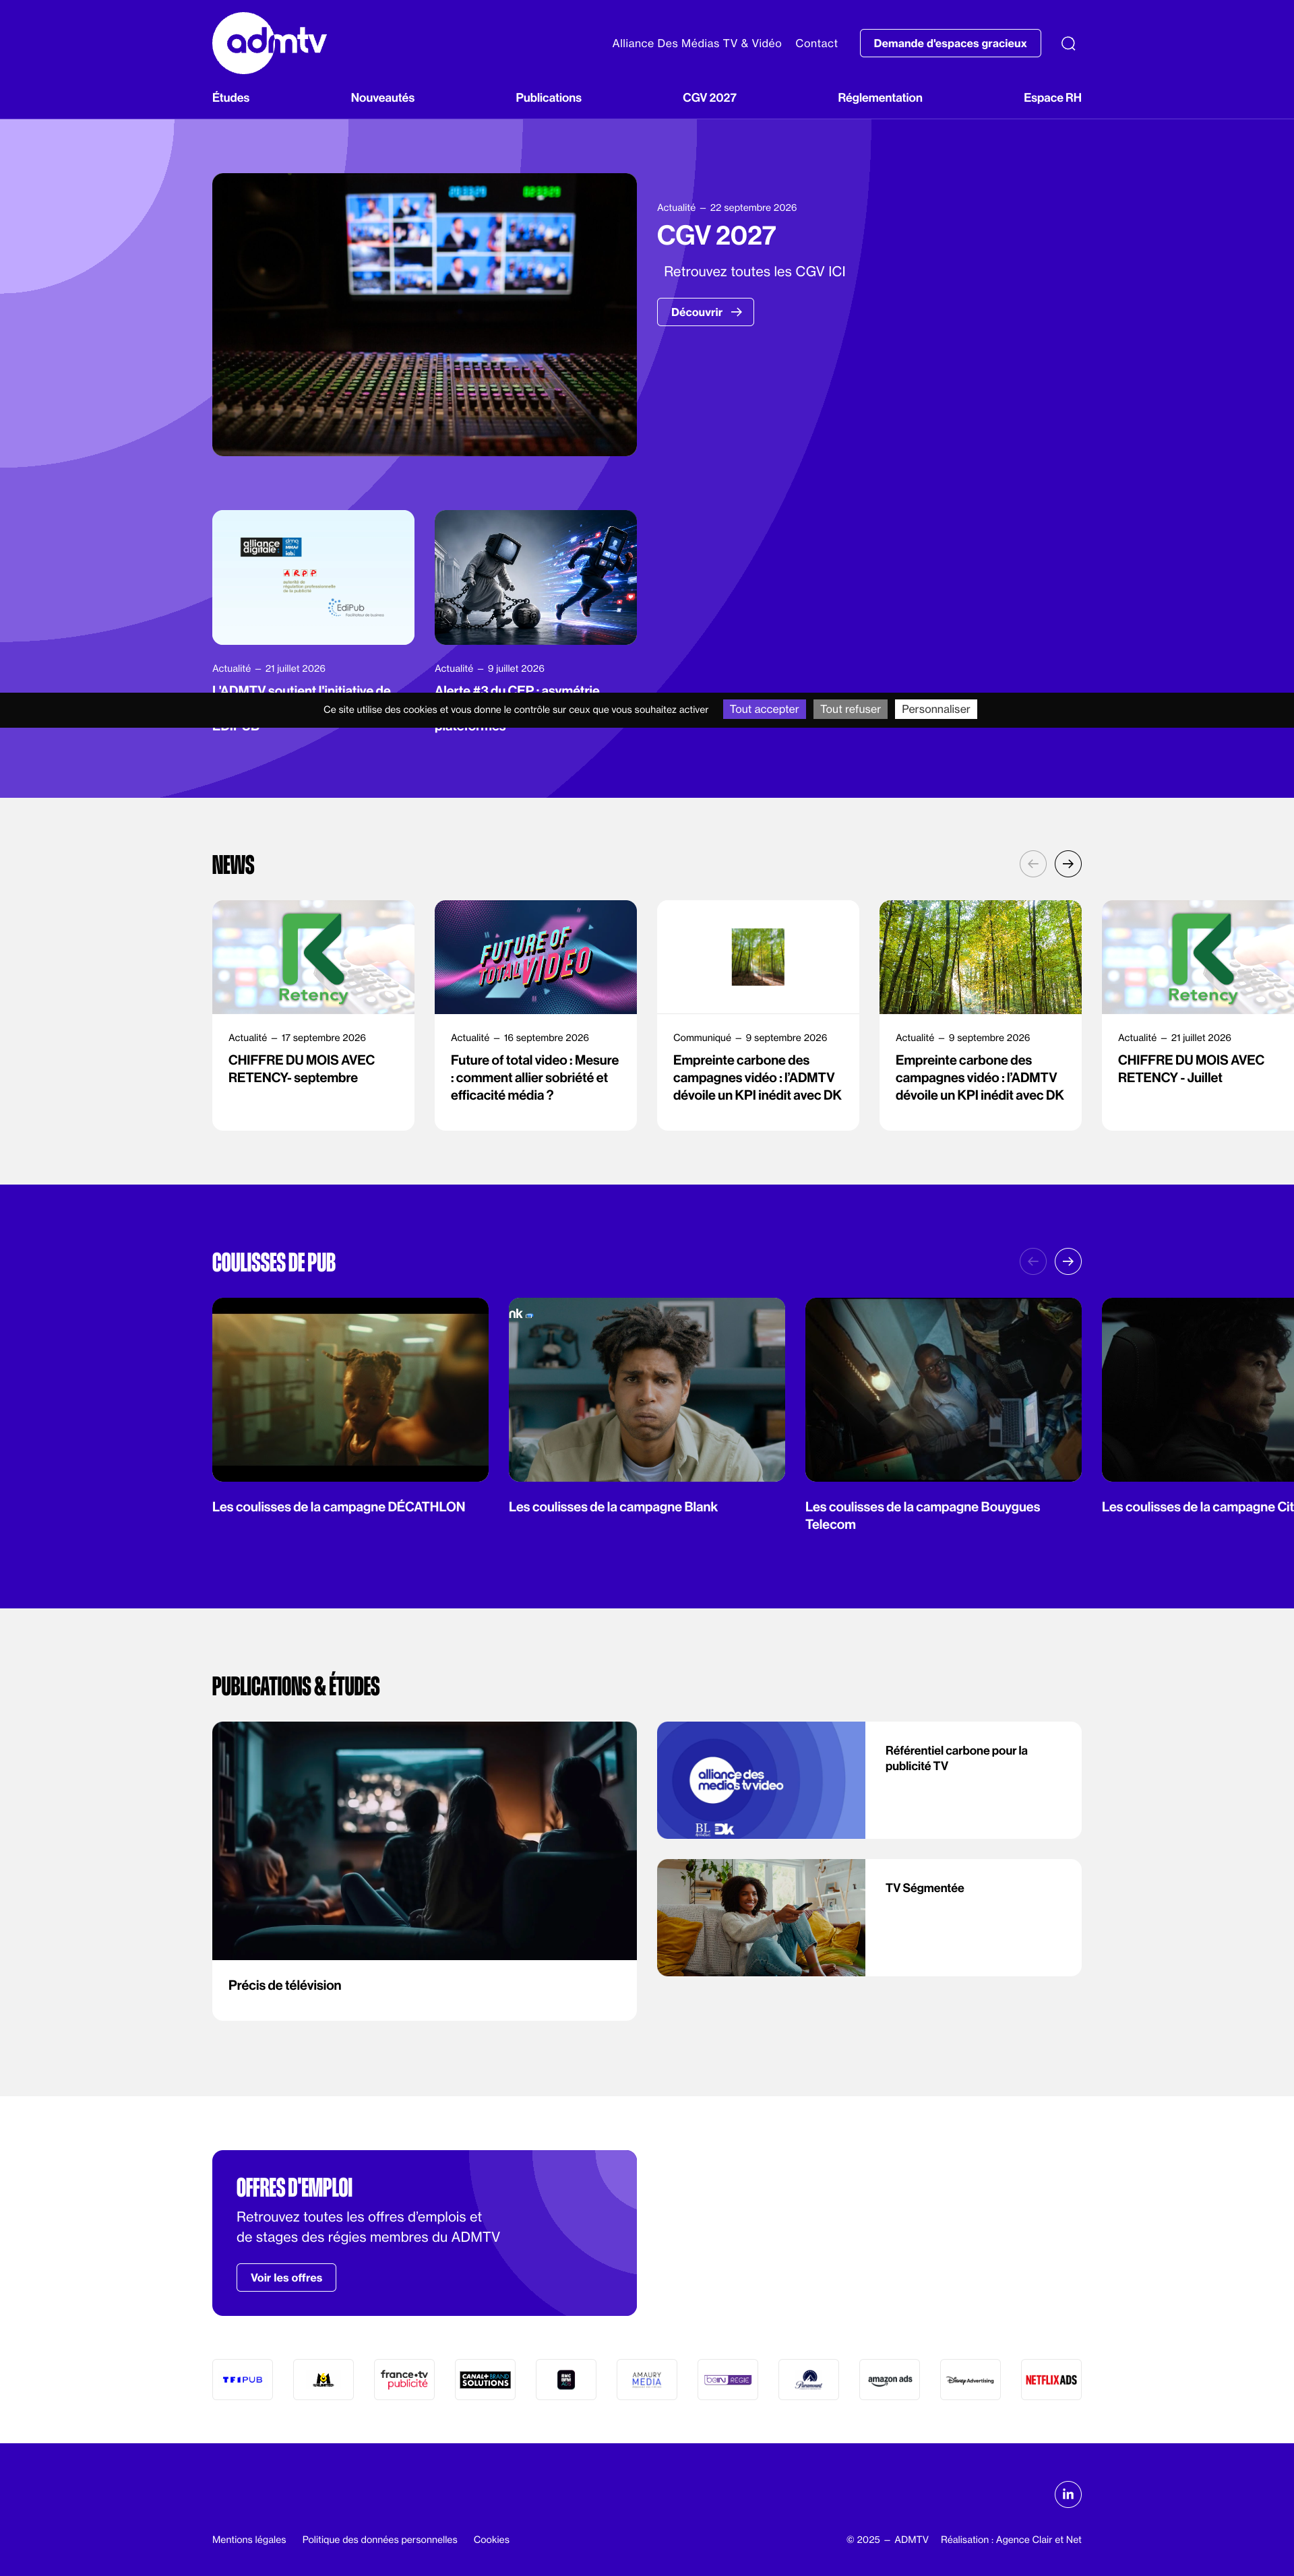Viewport: 1294px width, 2576px height.
Task: Open the Bouygues Telecom campaign thumbnail
Action: 943,1389
